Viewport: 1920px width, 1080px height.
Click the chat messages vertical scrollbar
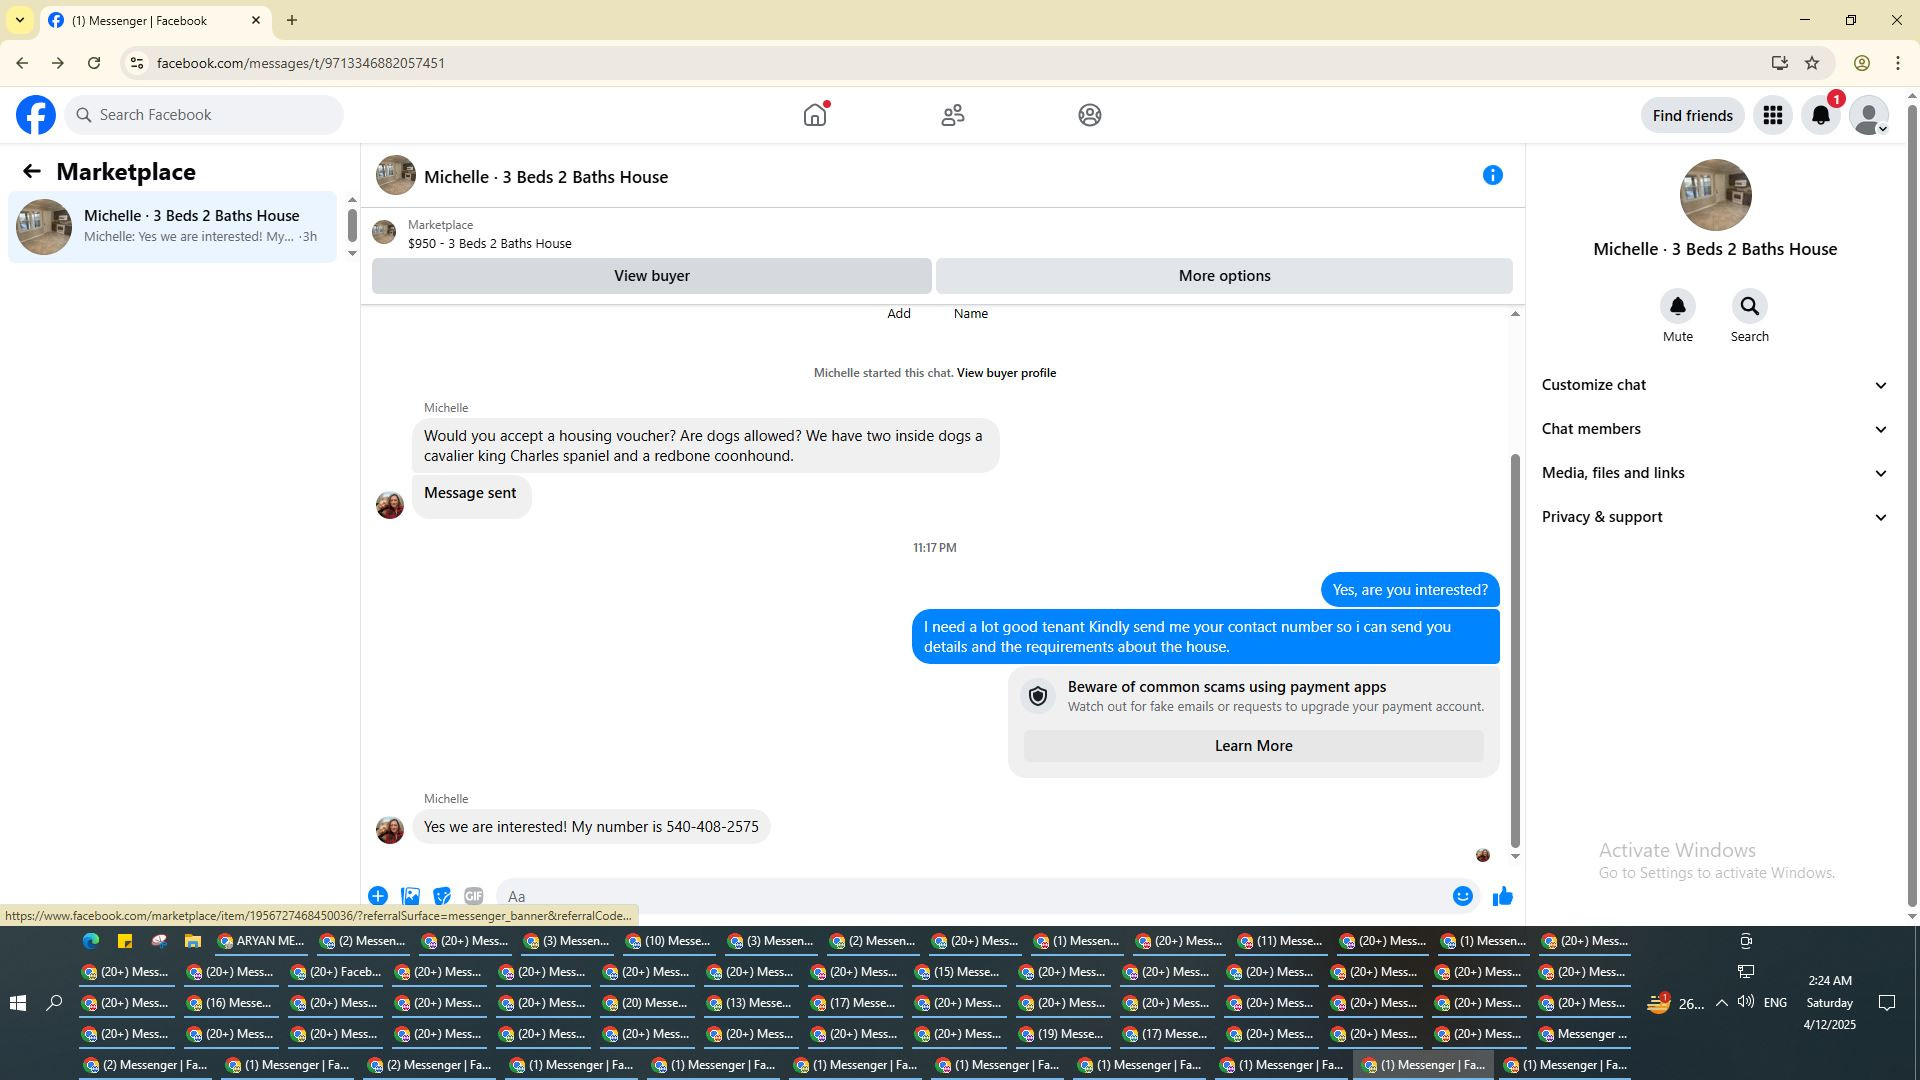[1515, 650]
